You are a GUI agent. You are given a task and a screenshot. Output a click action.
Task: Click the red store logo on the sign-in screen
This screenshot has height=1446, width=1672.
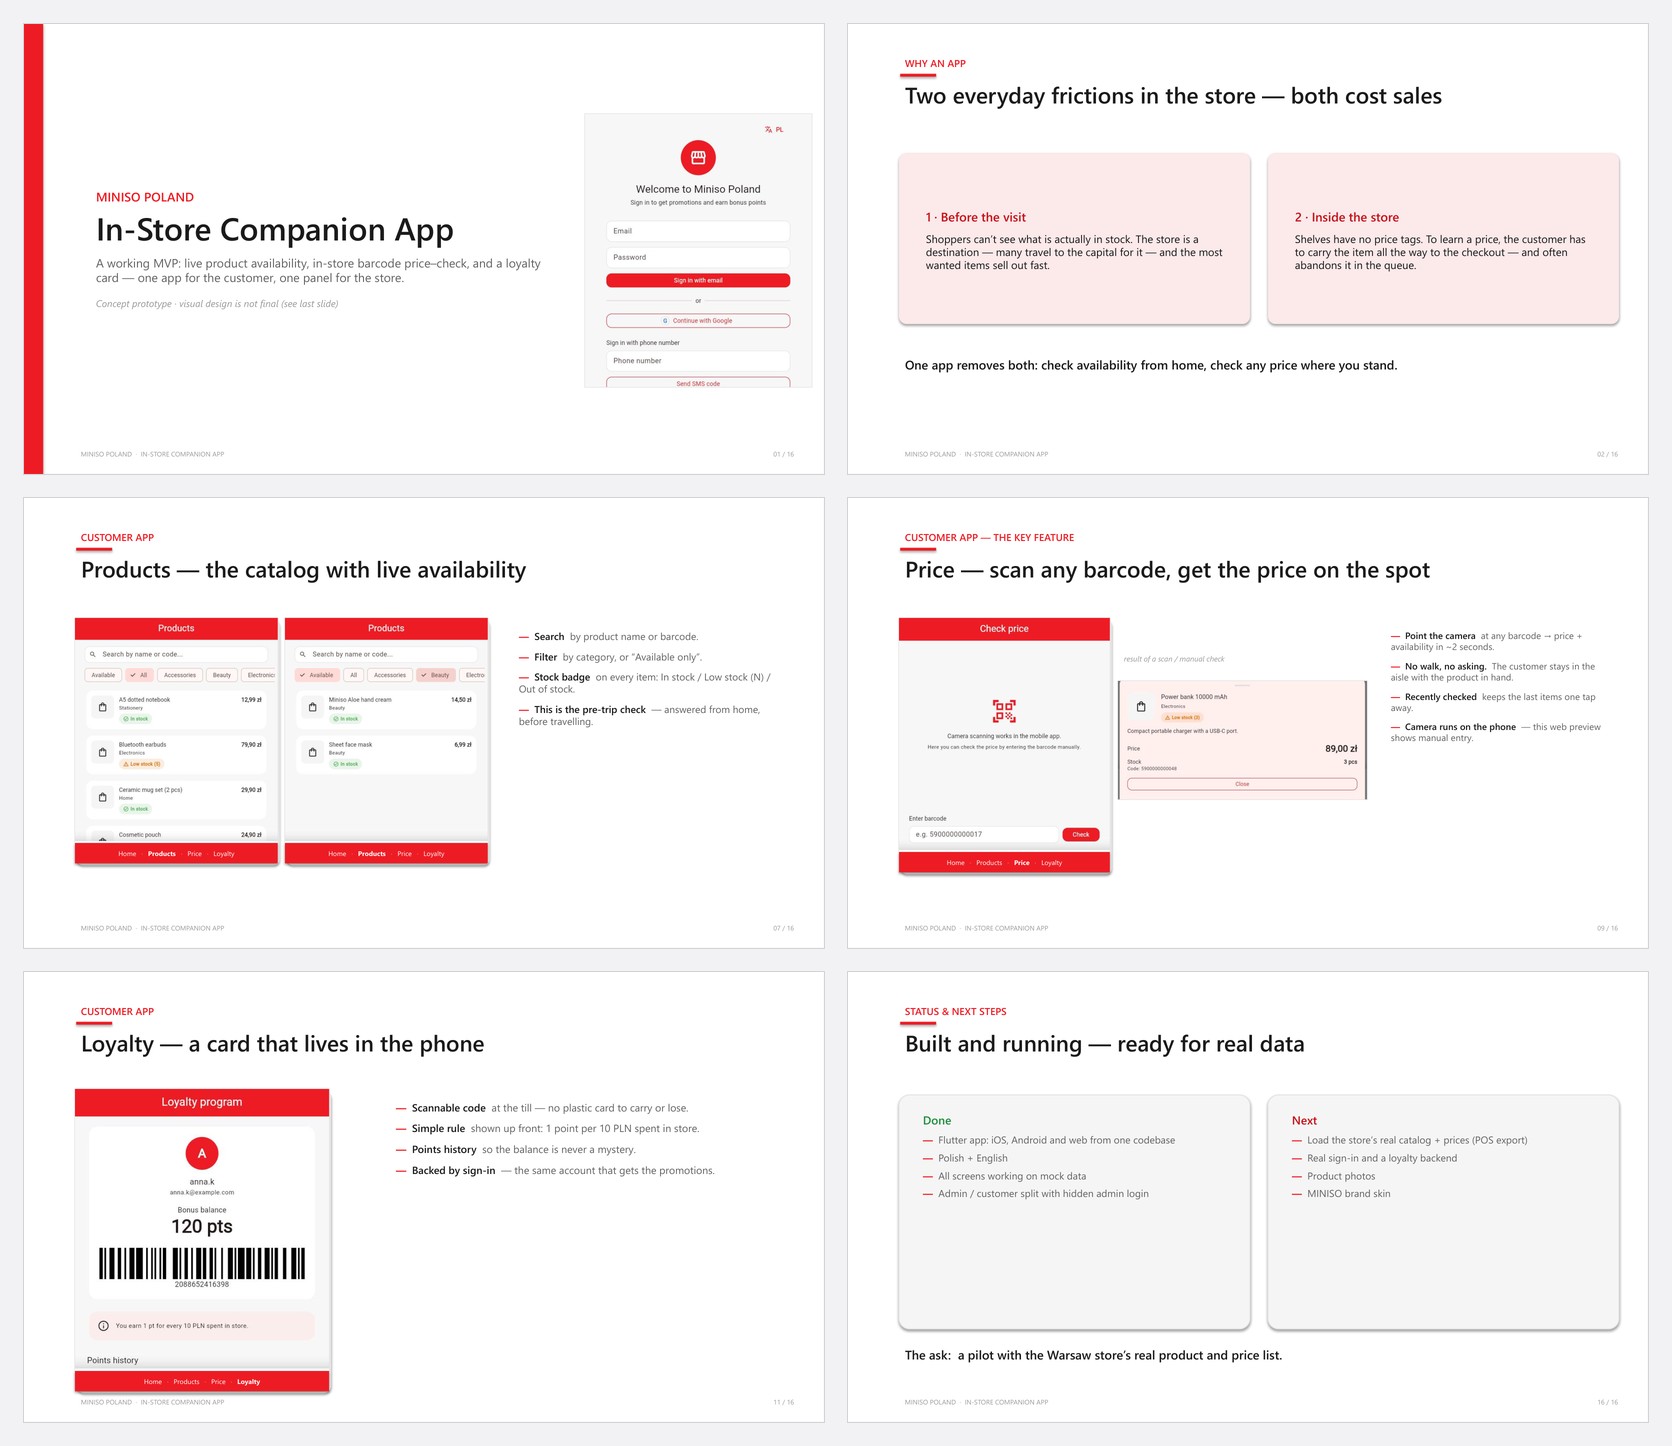point(698,157)
